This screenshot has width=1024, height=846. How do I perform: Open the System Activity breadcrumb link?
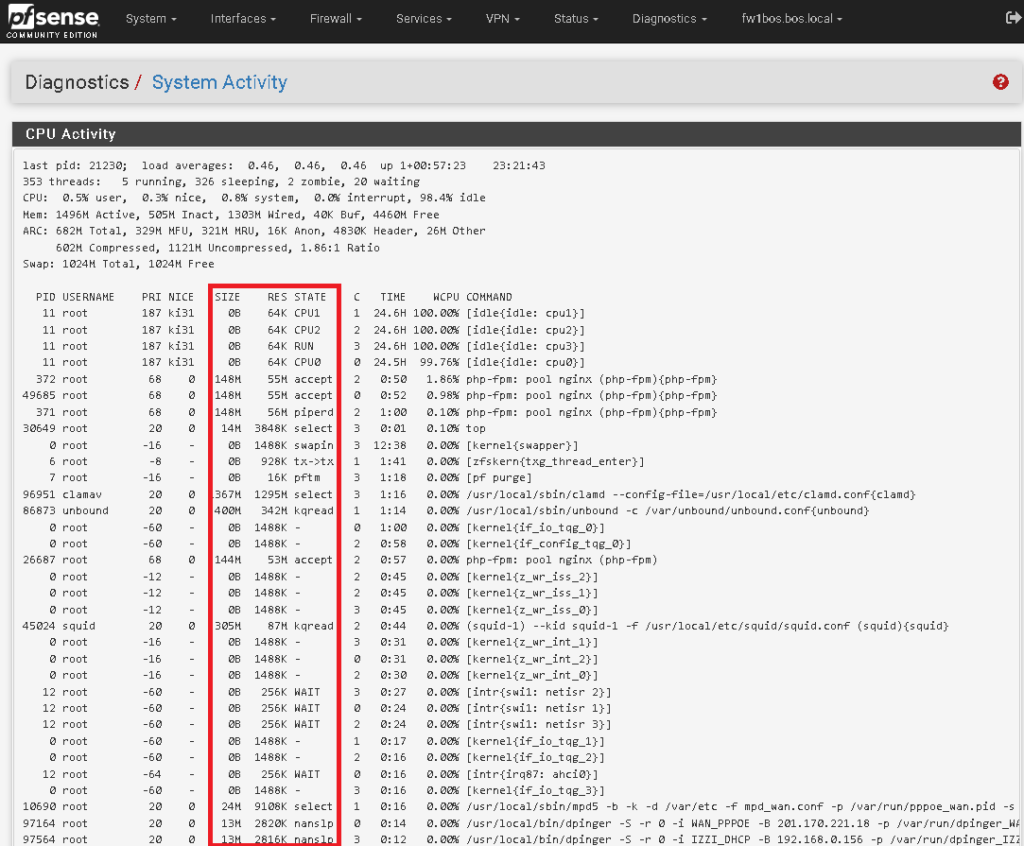click(219, 82)
